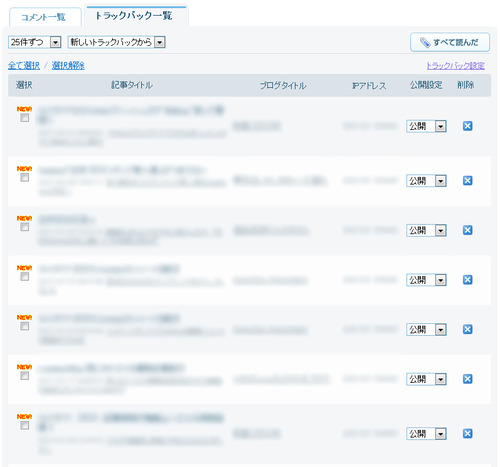Switch to コメント一覧 tab
Screen dimensions: 500x467
pyautogui.click(x=43, y=17)
